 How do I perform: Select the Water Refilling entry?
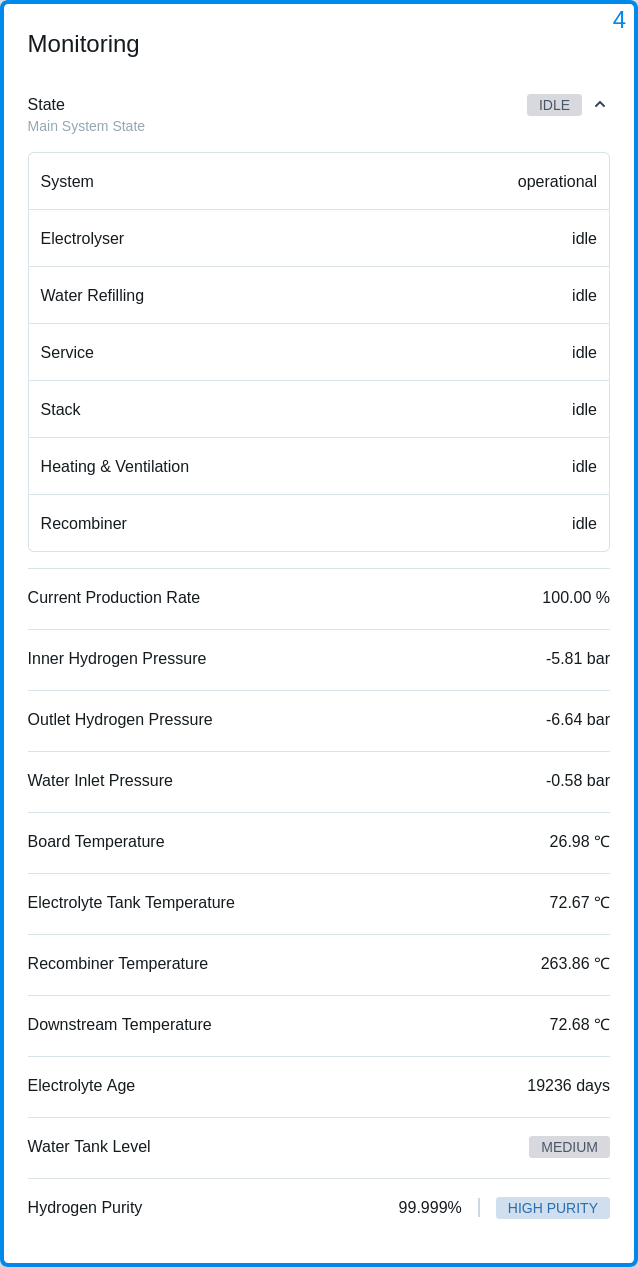[x=318, y=295]
